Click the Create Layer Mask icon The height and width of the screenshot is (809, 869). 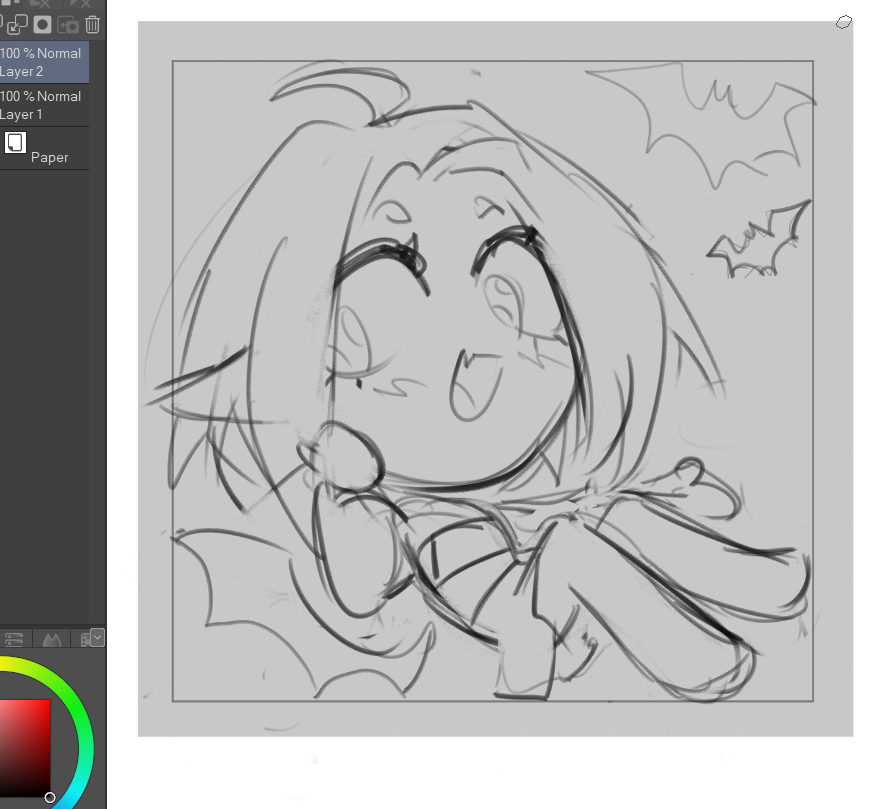point(43,25)
